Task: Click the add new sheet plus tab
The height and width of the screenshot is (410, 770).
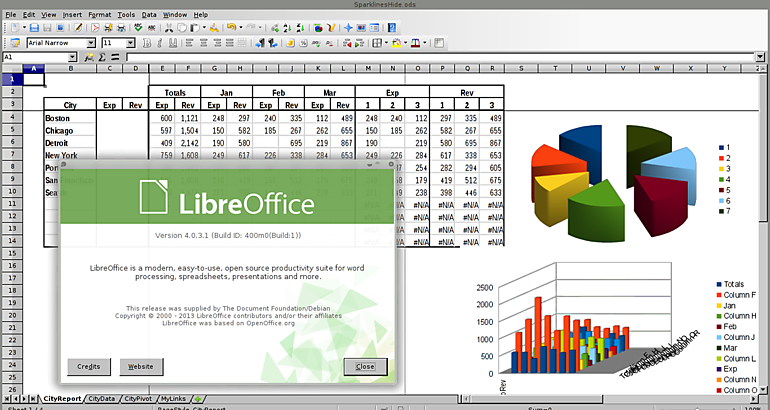Action: pyautogui.click(x=197, y=399)
